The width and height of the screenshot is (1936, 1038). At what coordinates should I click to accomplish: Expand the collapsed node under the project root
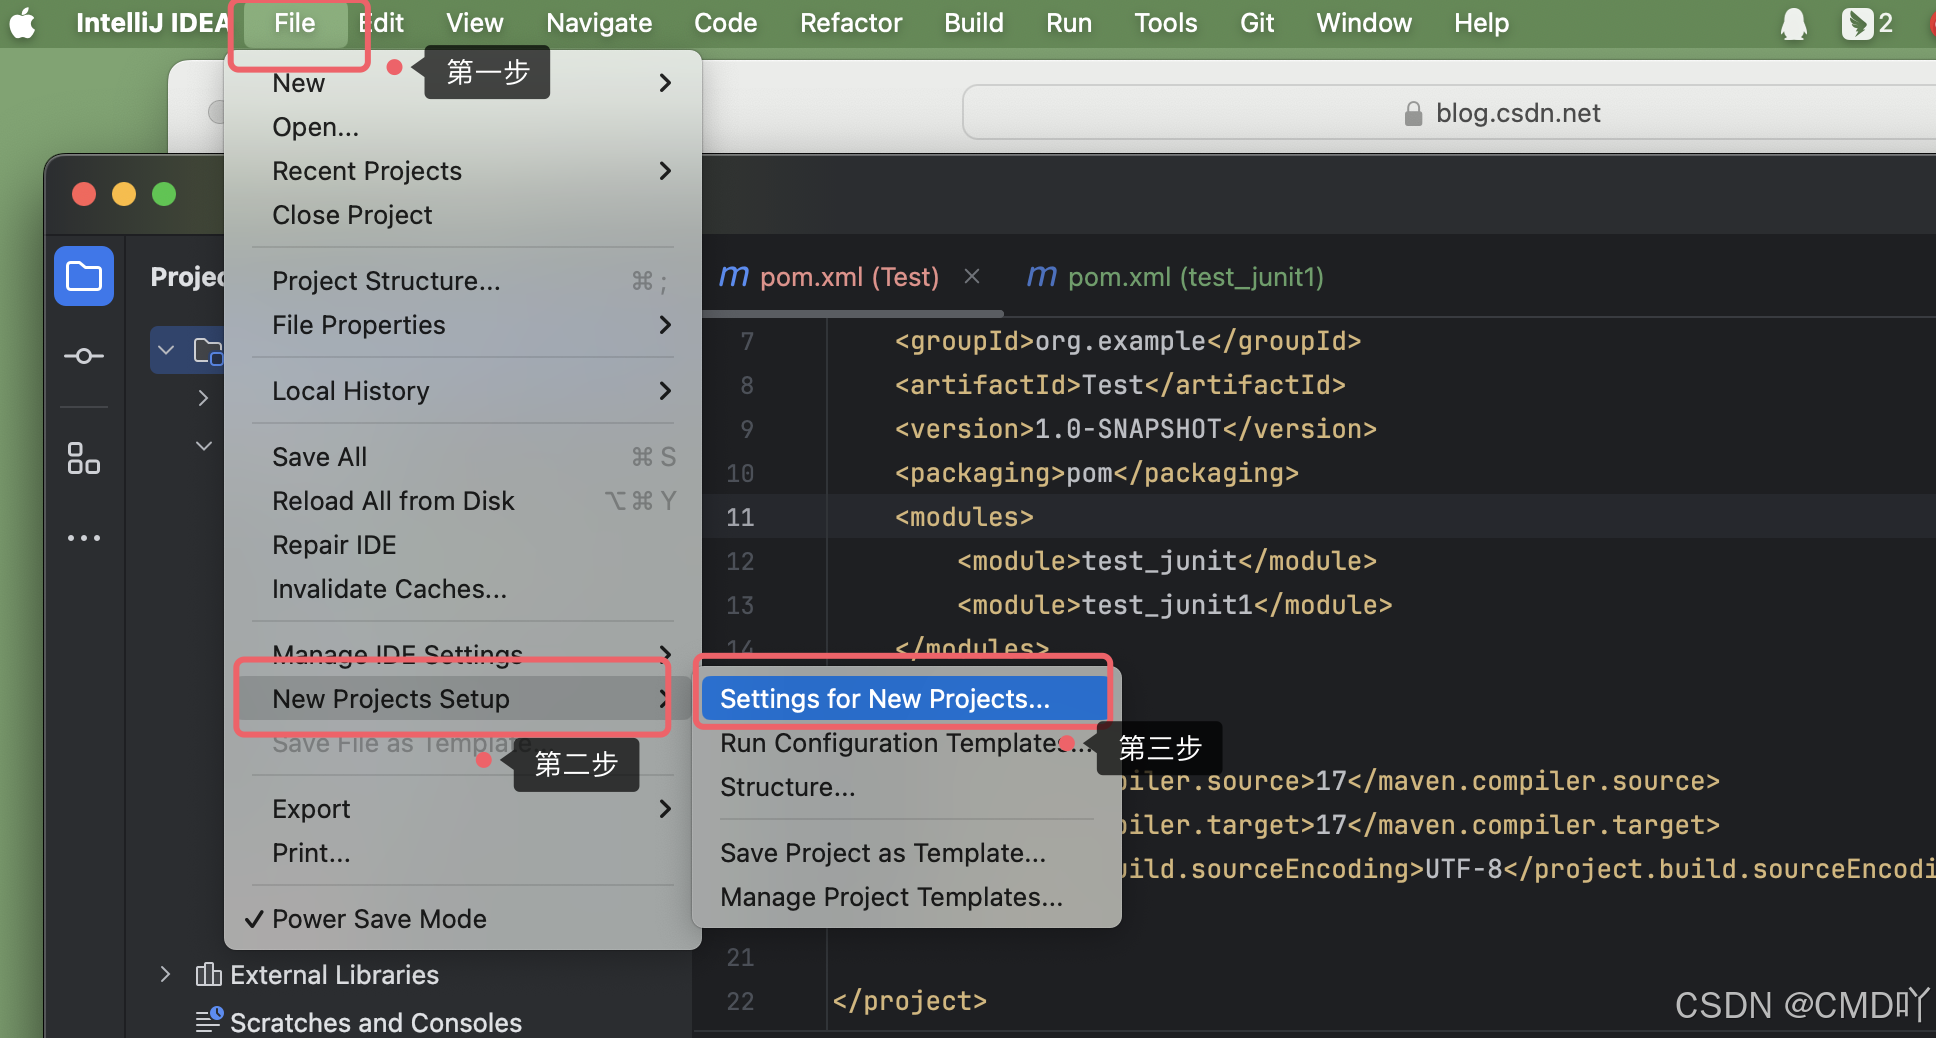click(203, 398)
